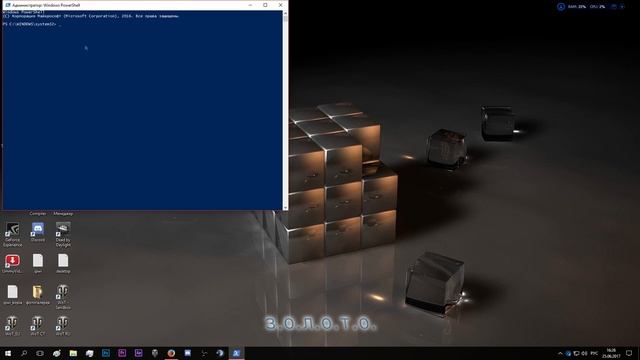The height and width of the screenshot is (360, 640).
Task: Open the grey mask taskbar icon
Action: pyautogui.click(x=155, y=353)
